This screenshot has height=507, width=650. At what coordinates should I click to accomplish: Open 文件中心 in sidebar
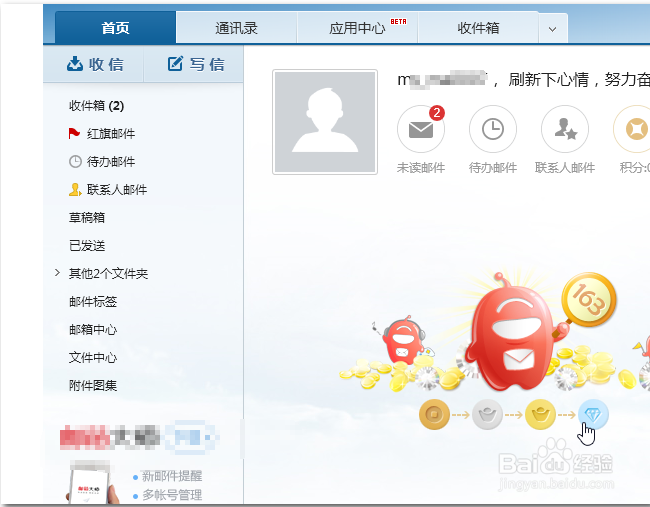point(93,357)
